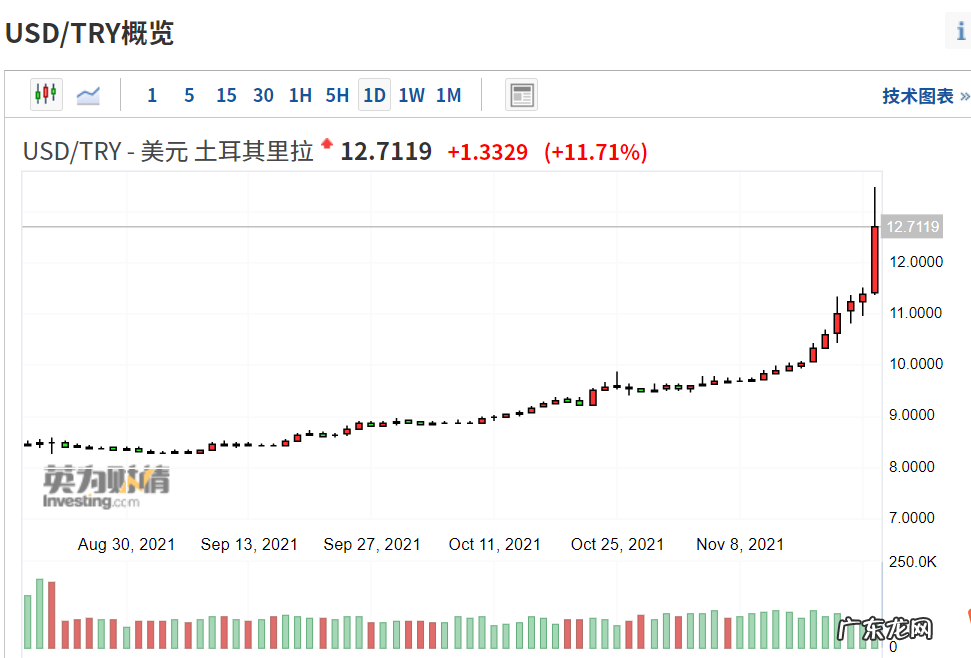Select the 1 minute interval
Image resolution: width=971 pixels, height=658 pixels.
point(151,94)
